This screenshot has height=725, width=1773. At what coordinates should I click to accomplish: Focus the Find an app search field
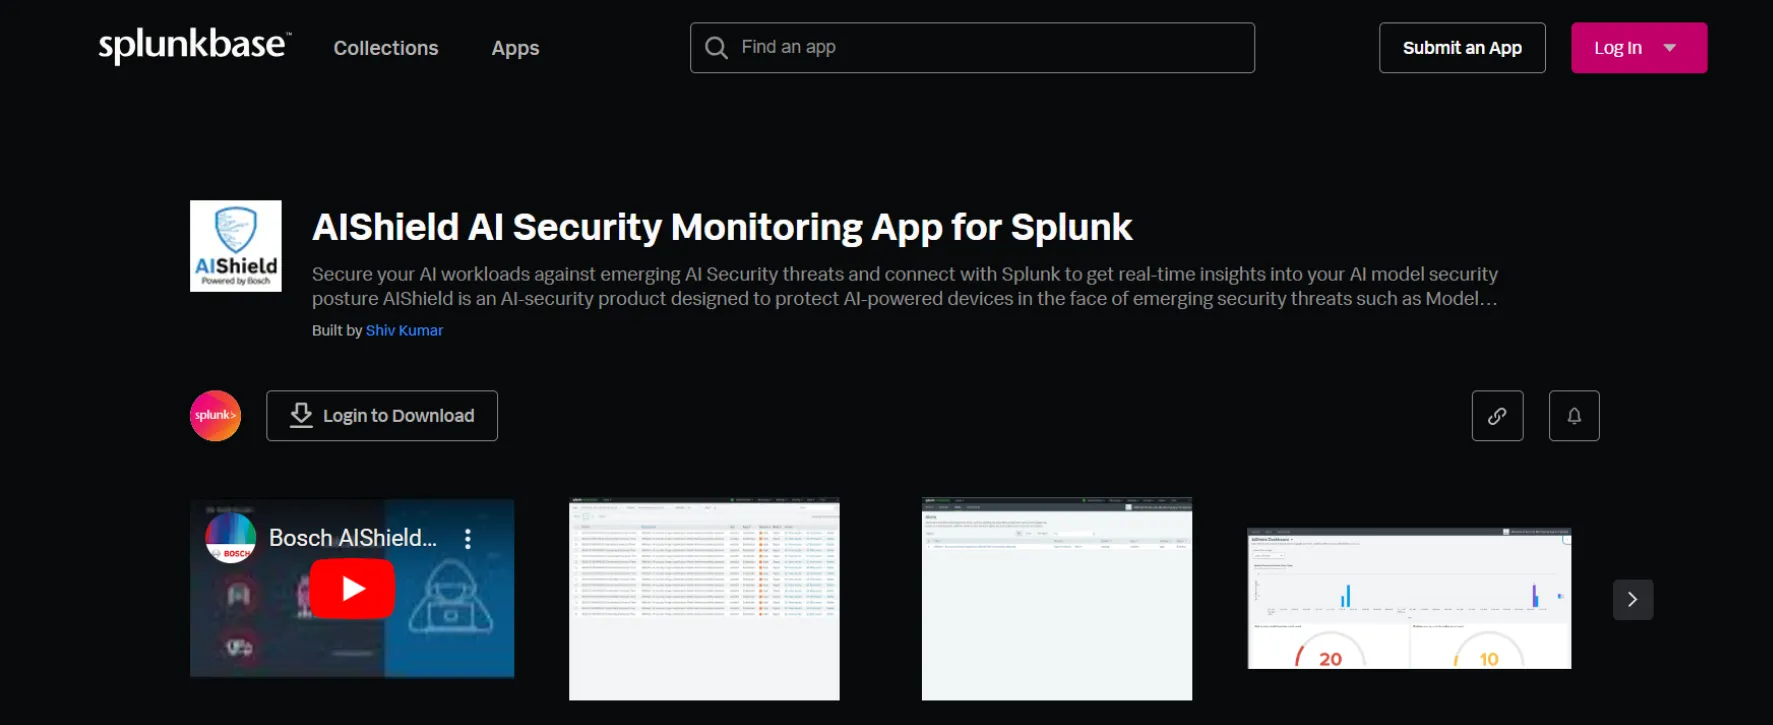(x=972, y=48)
